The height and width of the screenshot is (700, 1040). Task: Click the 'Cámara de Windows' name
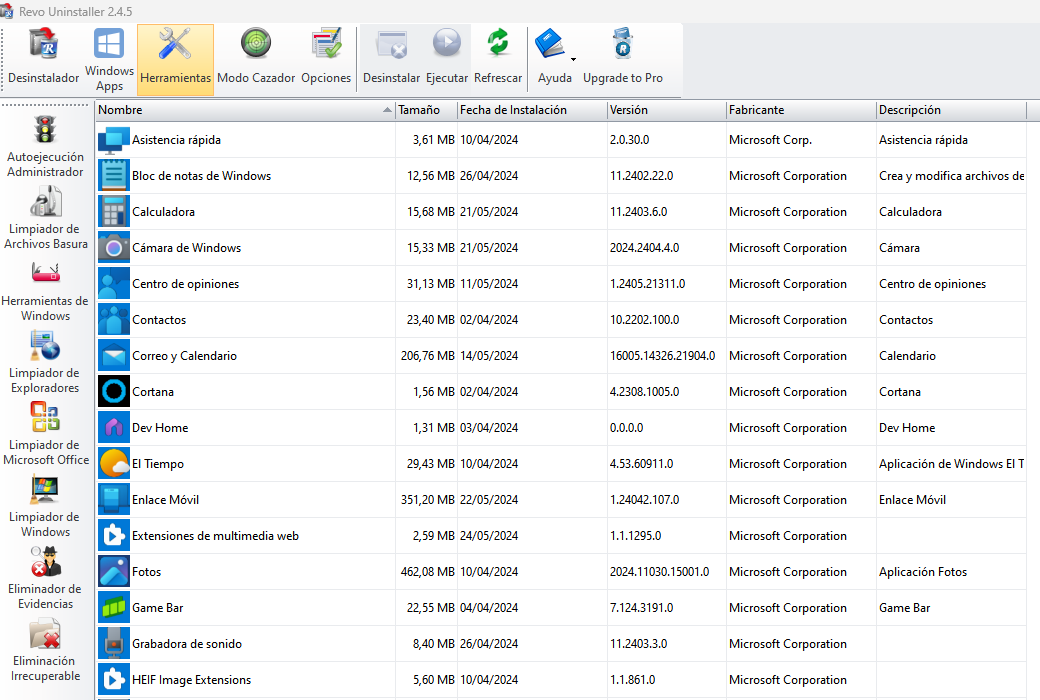[x=186, y=247]
